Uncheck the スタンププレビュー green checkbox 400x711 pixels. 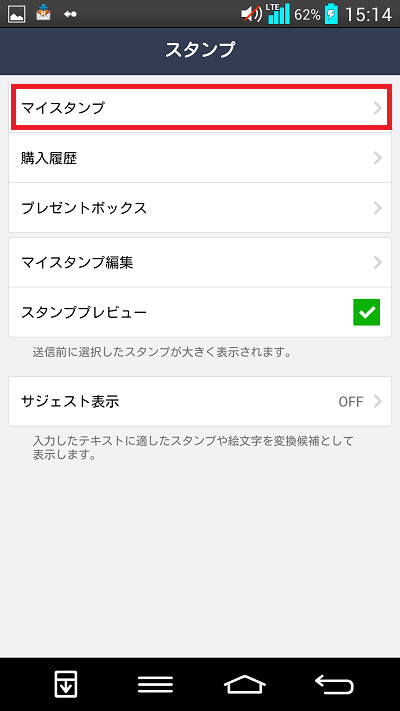point(366,312)
